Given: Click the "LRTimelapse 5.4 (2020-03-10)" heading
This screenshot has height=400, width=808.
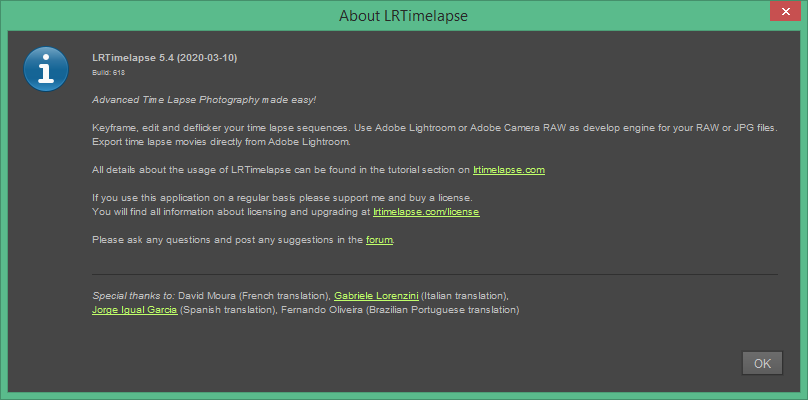Looking at the screenshot, I should pyautogui.click(x=164, y=58).
